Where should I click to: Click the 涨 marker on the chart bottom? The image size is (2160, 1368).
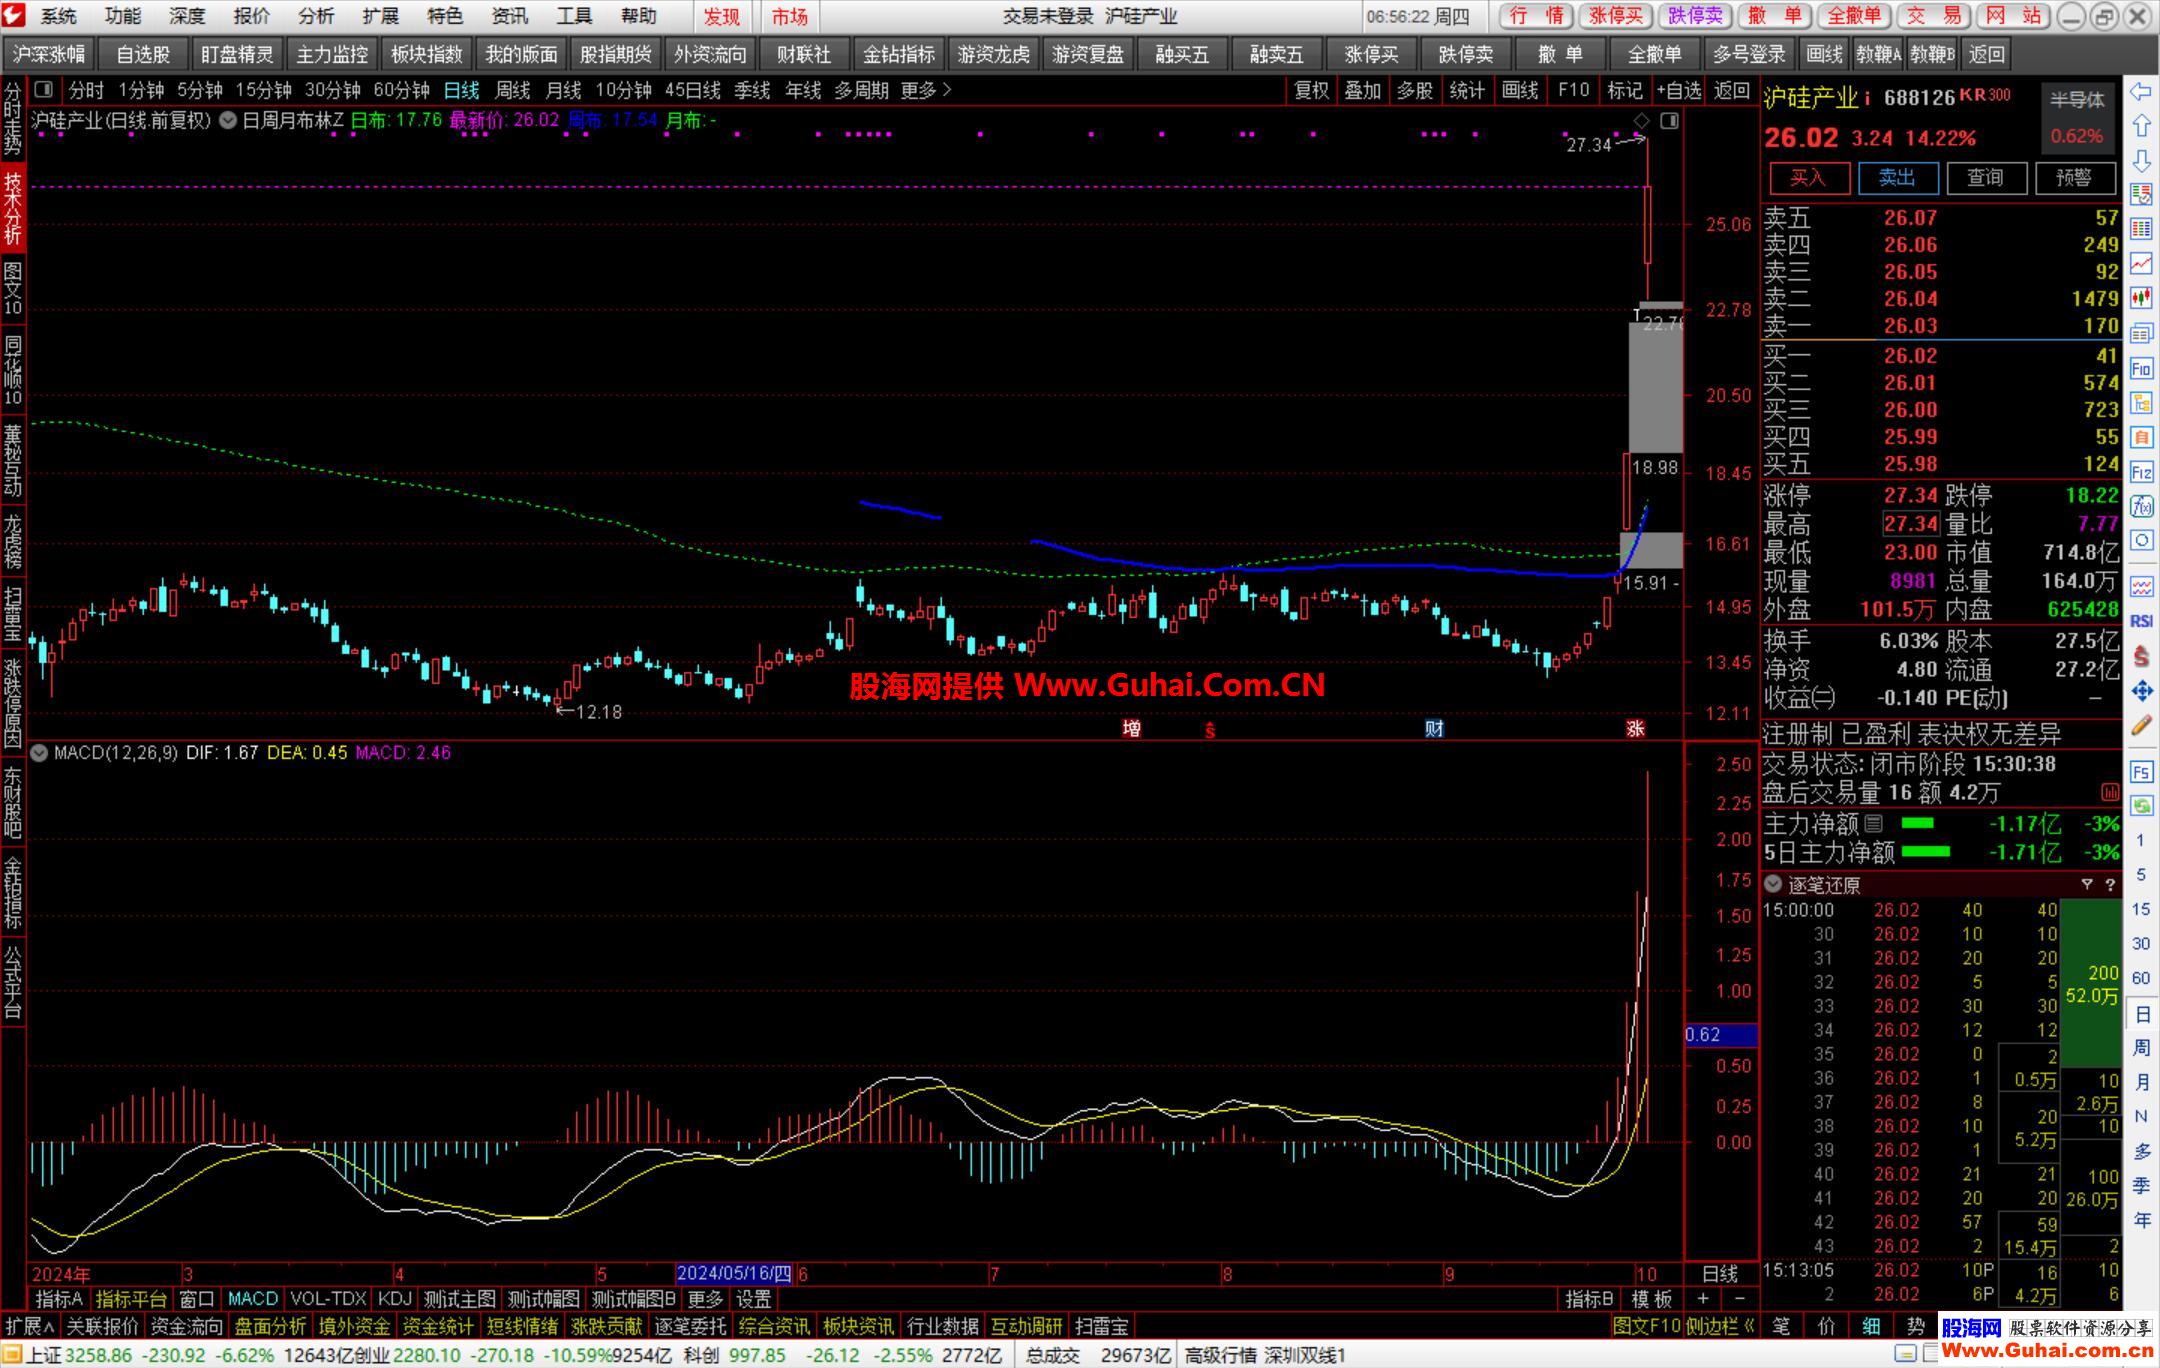pos(1635,728)
